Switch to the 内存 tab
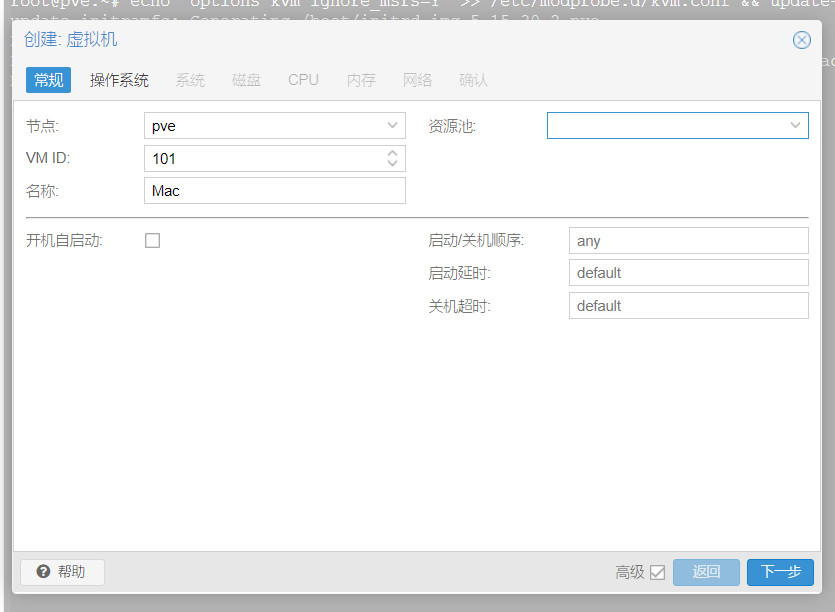Viewport: 835px width, 612px height. click(x=361, y=80)
